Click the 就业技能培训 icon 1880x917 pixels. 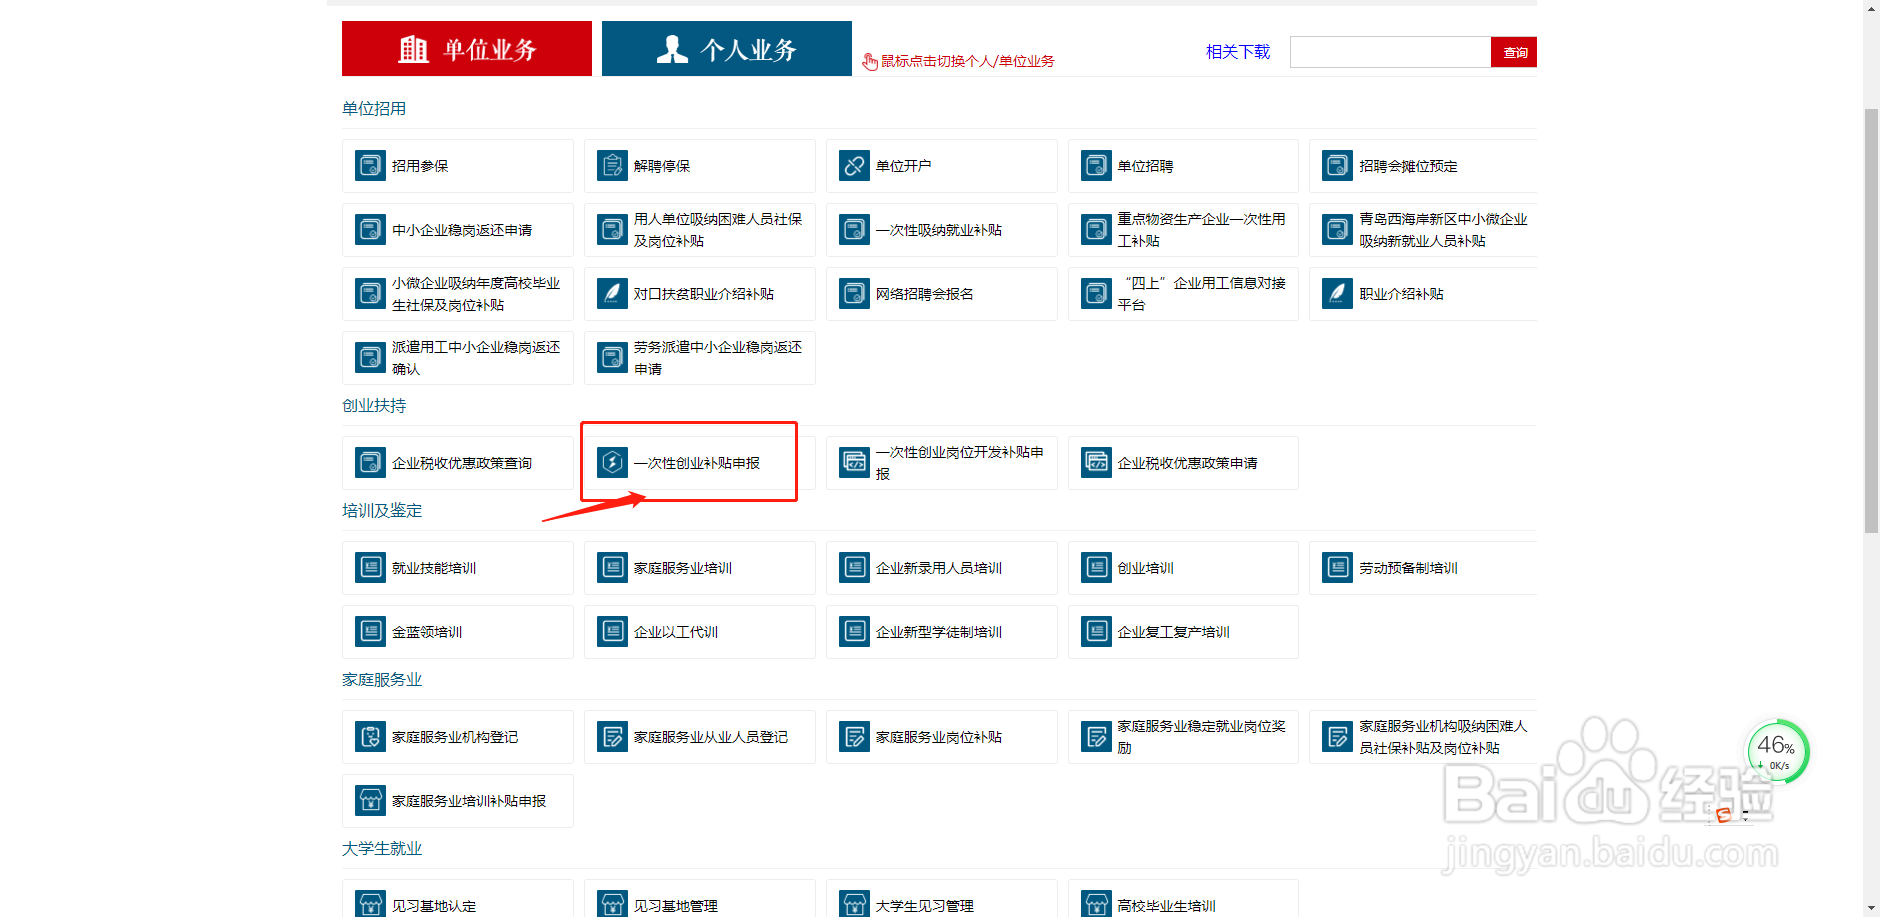coord(370,568)
